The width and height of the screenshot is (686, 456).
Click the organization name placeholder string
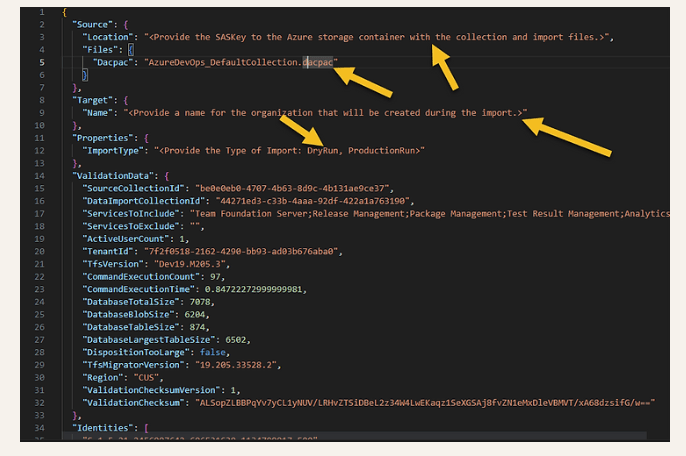point(325,113)
